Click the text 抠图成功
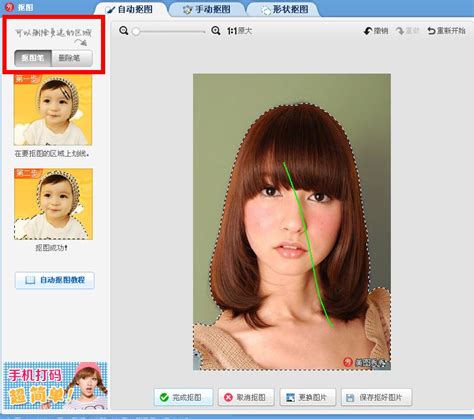 click(x=52, y=248)
